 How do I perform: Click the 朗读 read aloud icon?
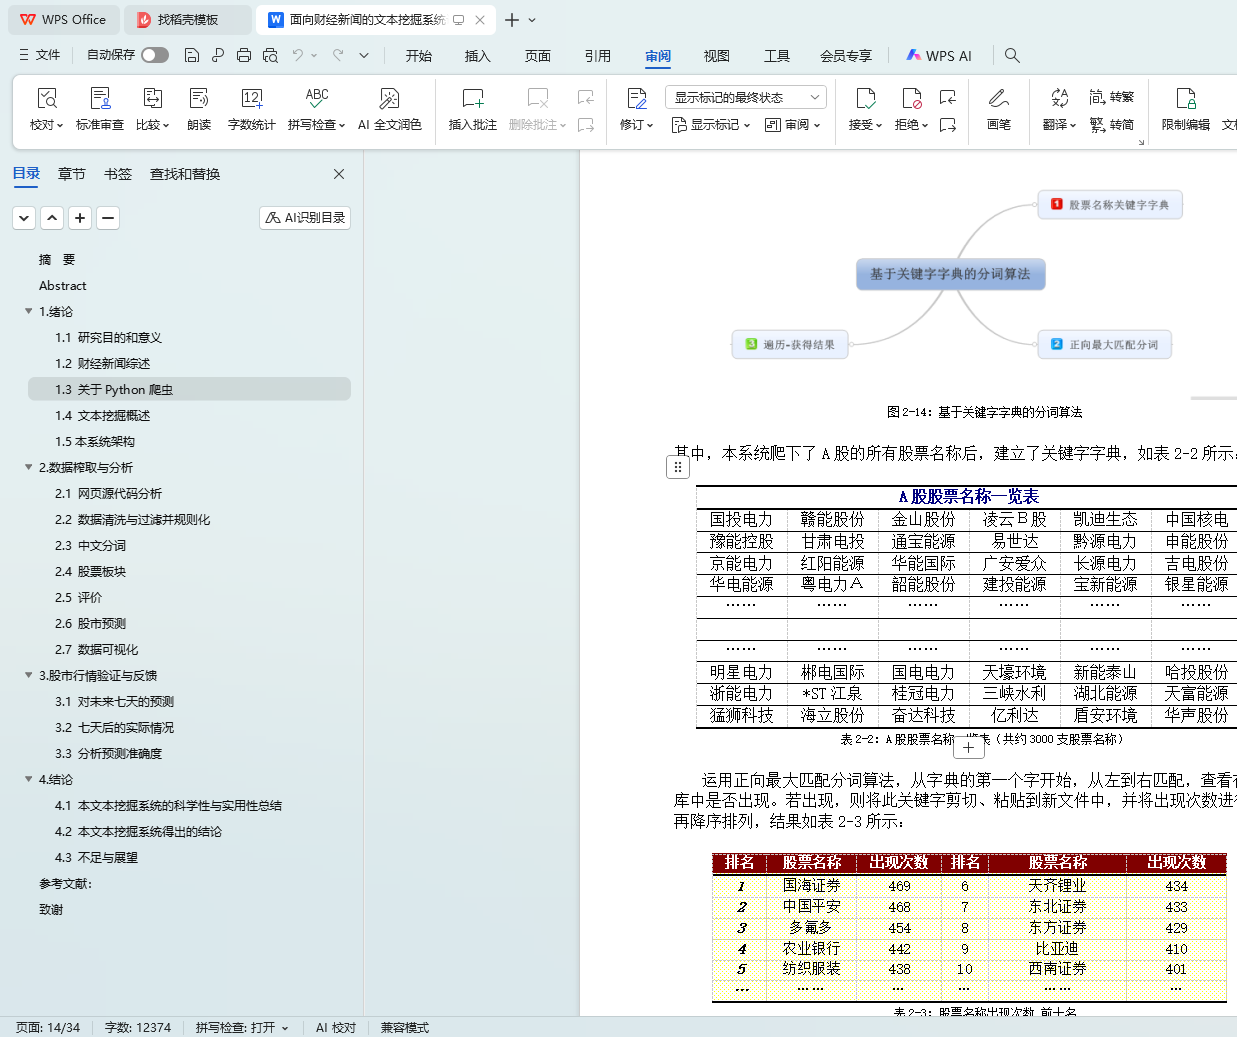coord(199,108)
